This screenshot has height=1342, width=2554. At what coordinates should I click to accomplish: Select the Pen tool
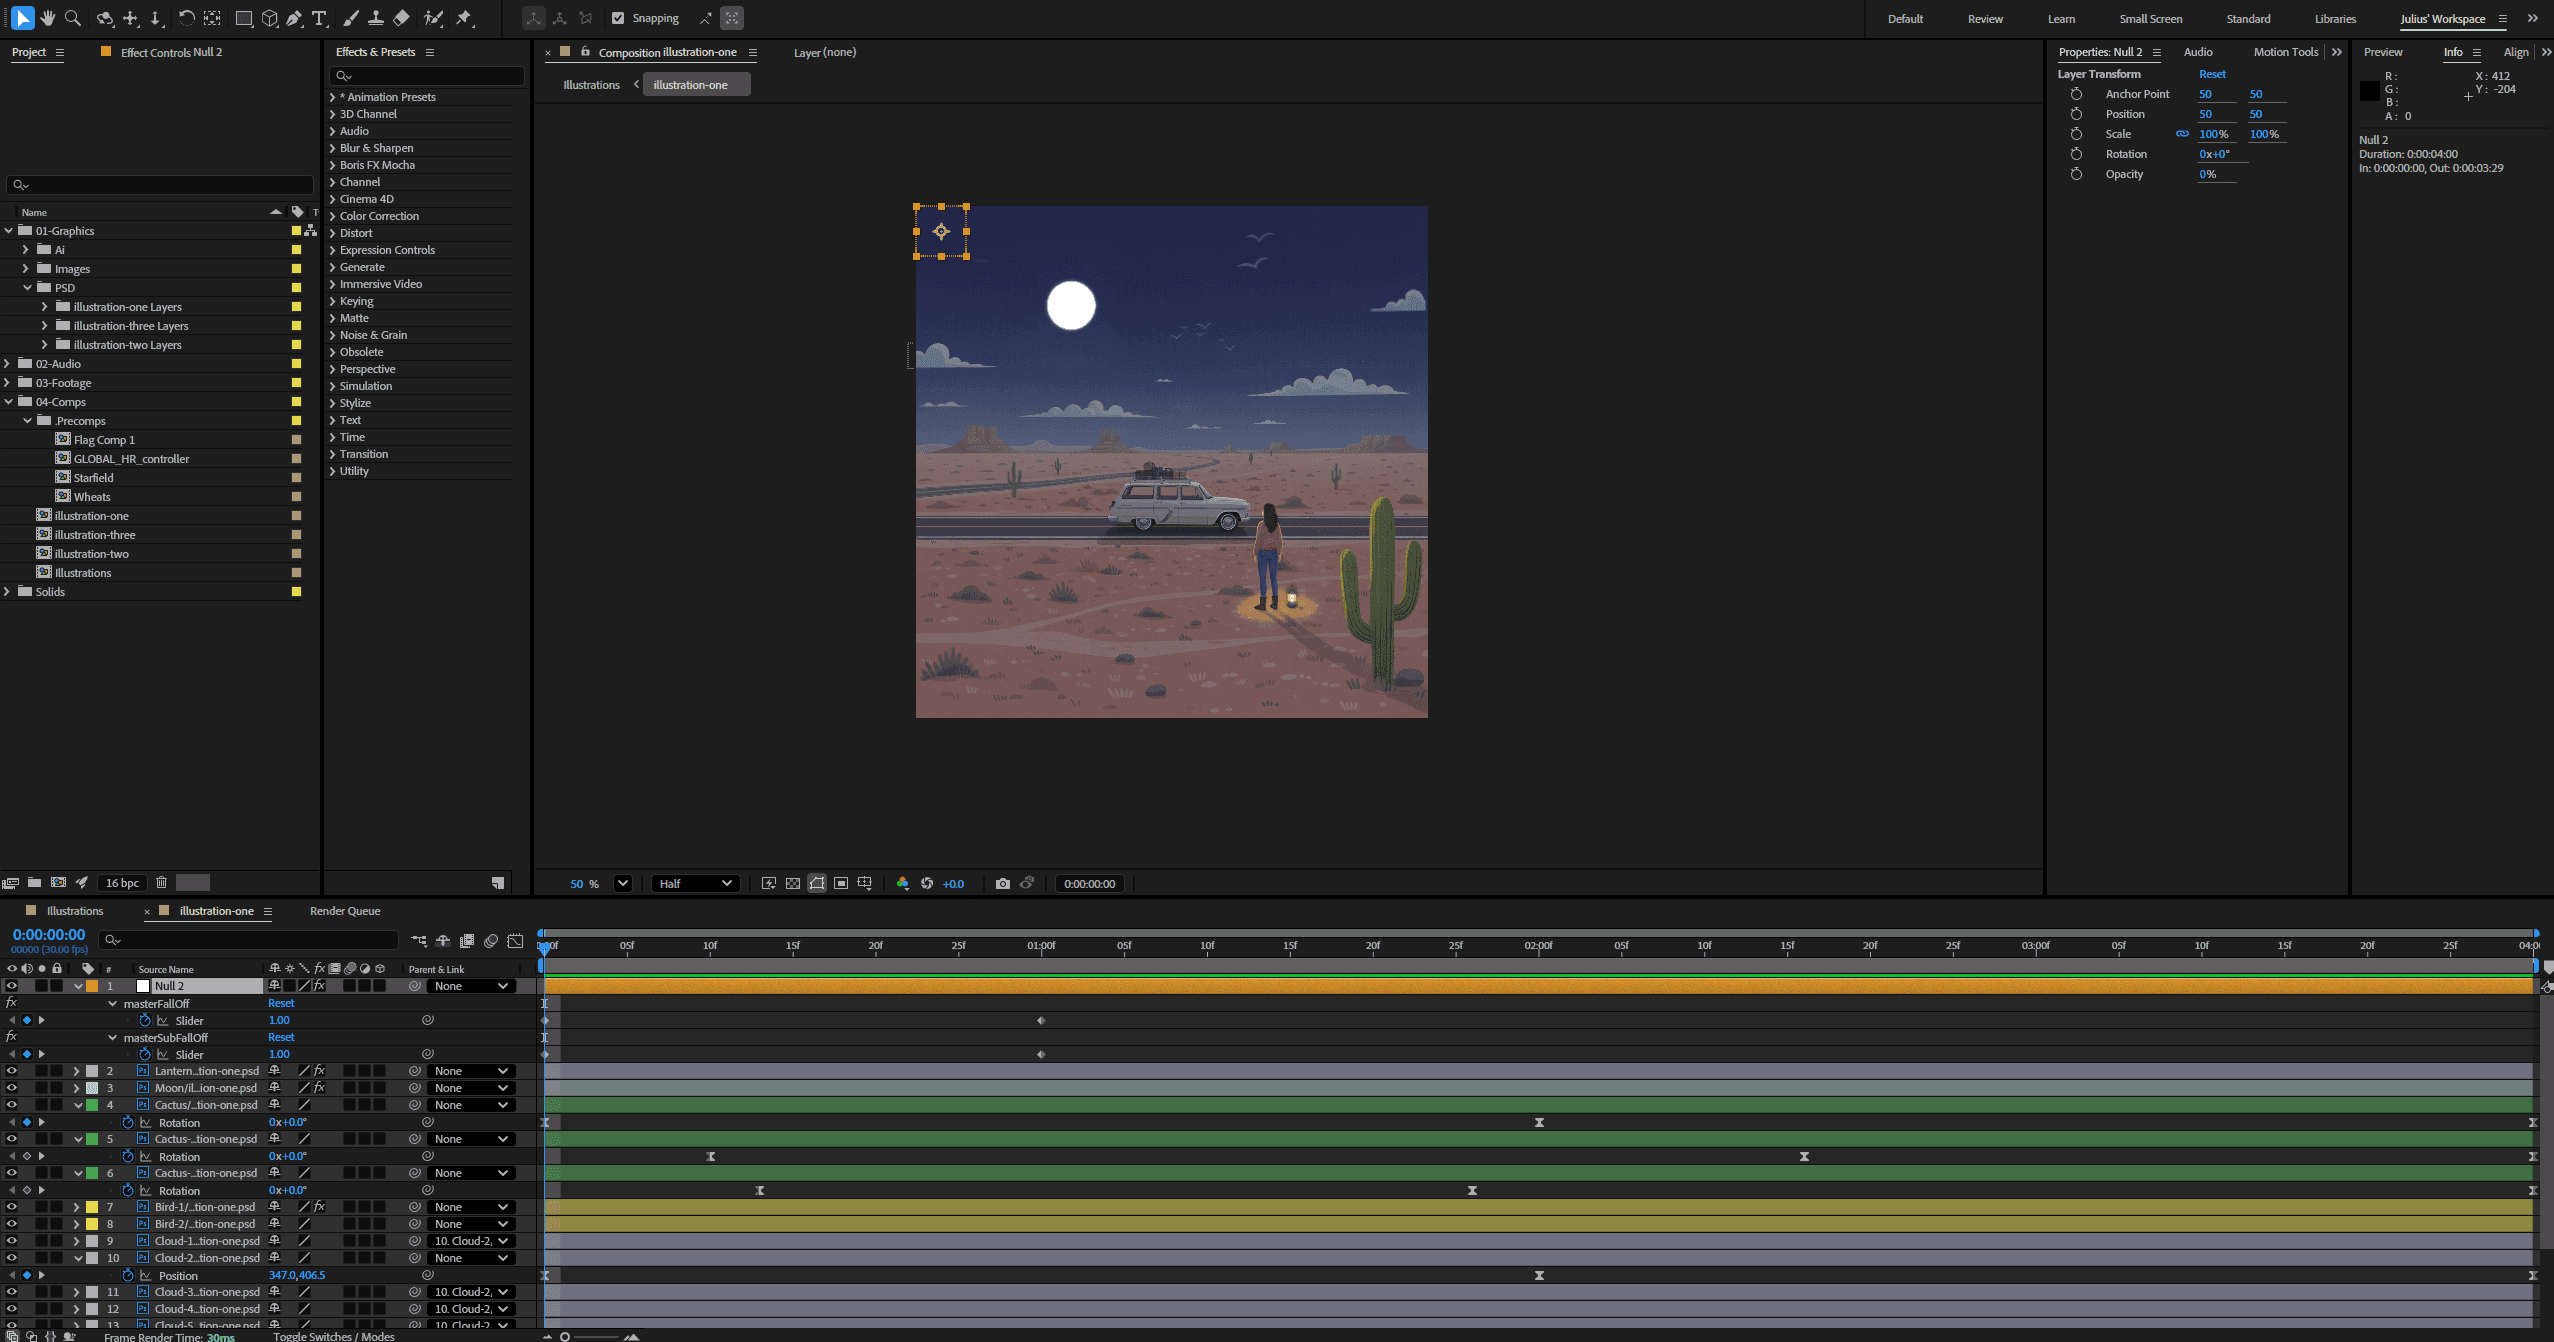(x=294, y=18)
